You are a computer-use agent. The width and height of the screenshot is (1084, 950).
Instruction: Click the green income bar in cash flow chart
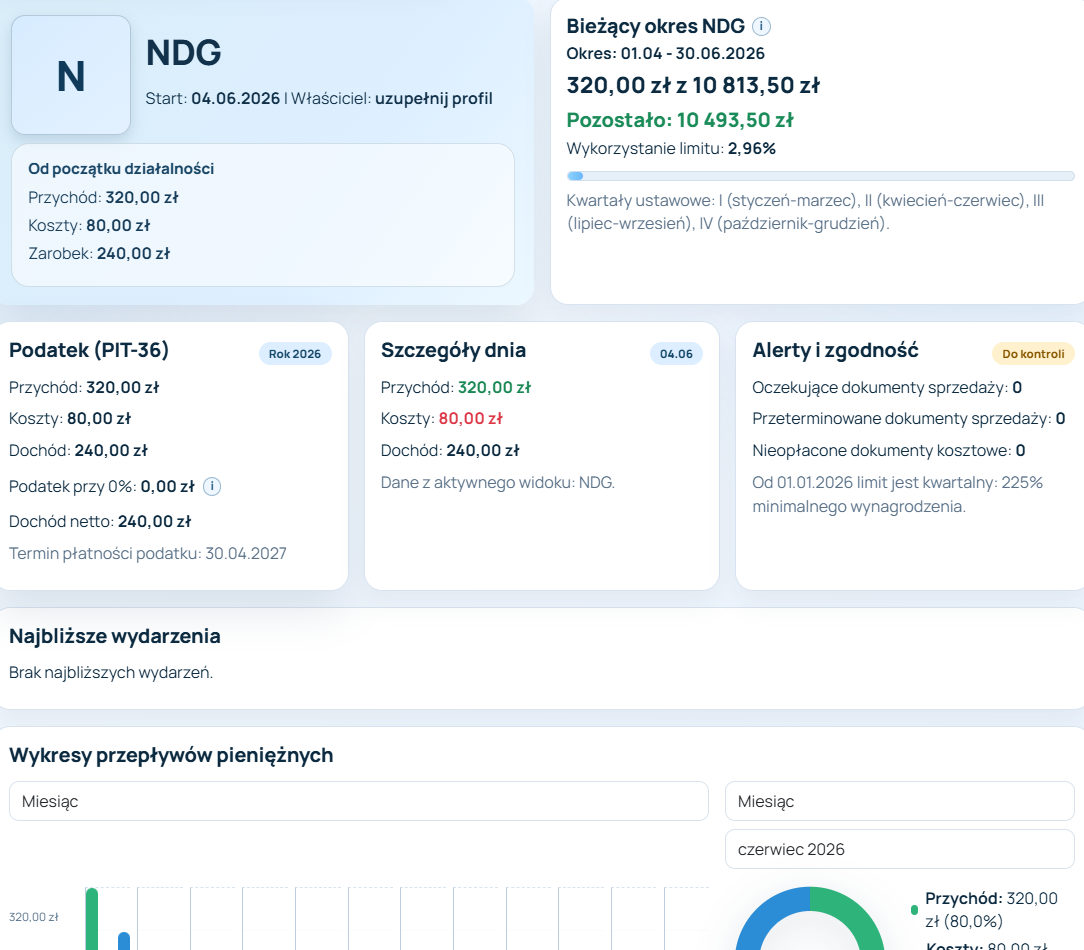click(92, 919)
